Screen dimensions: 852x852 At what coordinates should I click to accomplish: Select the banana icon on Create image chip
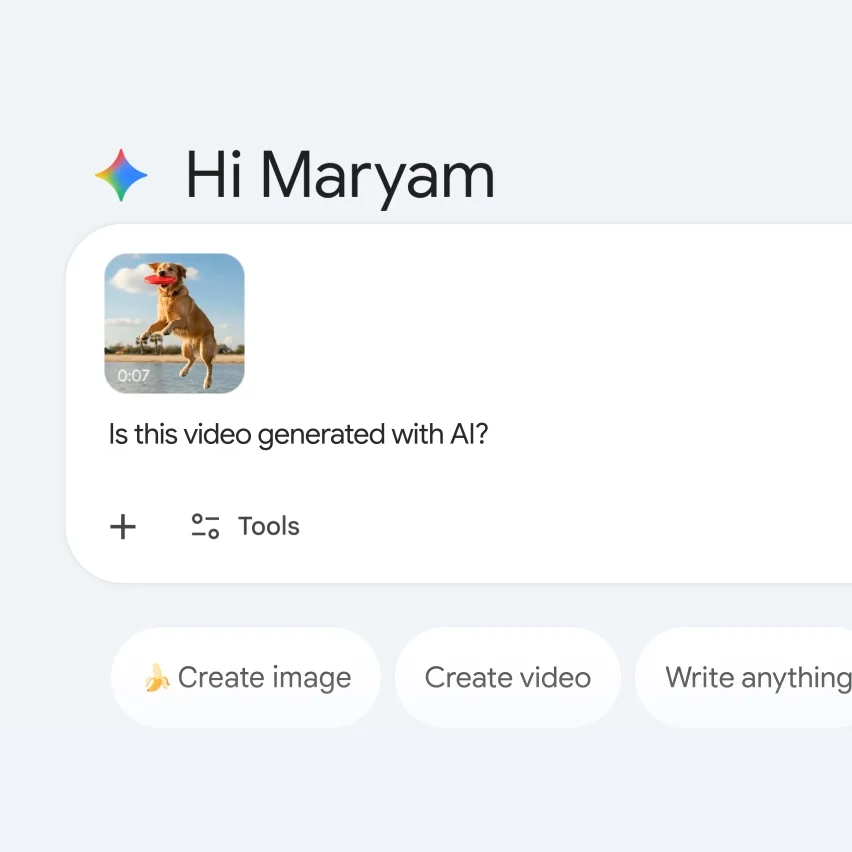click(156, 677)
